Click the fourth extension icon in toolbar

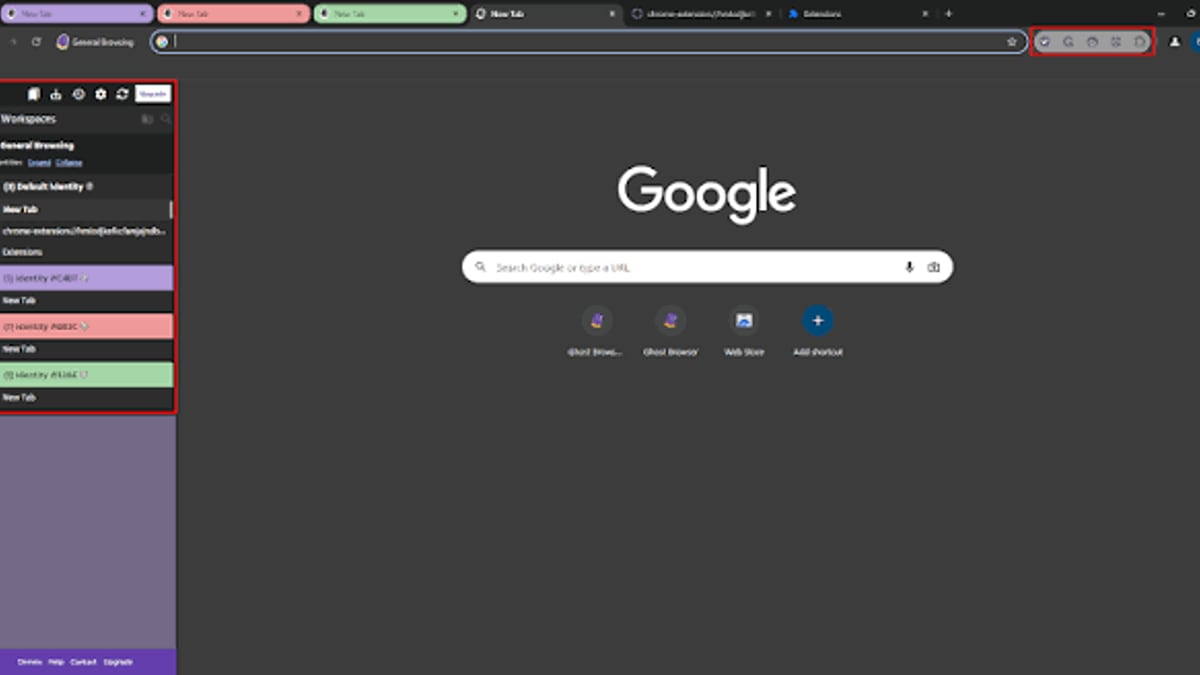click(1116, 42)
